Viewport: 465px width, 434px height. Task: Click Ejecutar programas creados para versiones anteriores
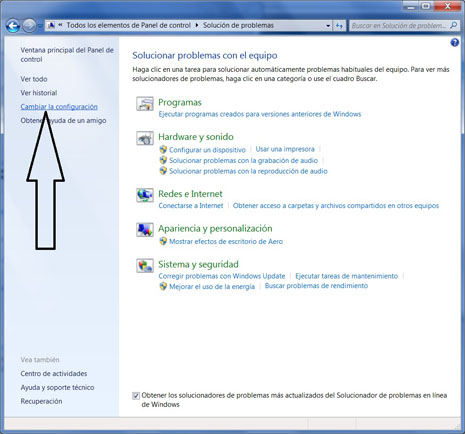point(260,114)
